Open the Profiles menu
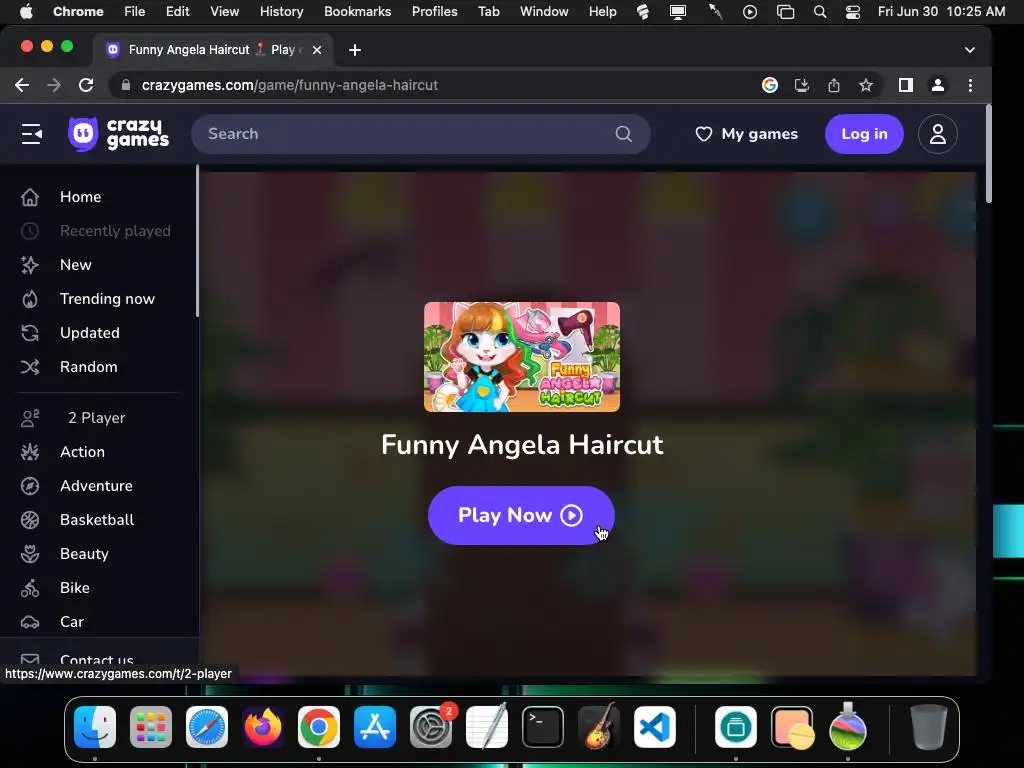This screenshot has width=1024, height=768. coord(434,11)
